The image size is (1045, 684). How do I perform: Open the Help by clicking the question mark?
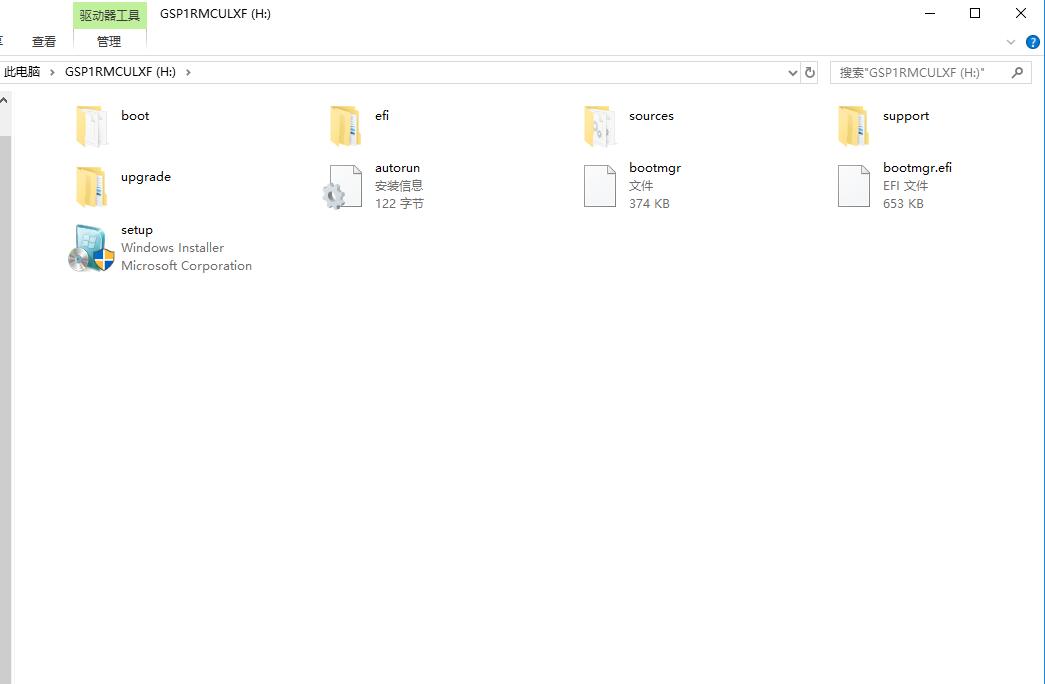coord(1032,42)
